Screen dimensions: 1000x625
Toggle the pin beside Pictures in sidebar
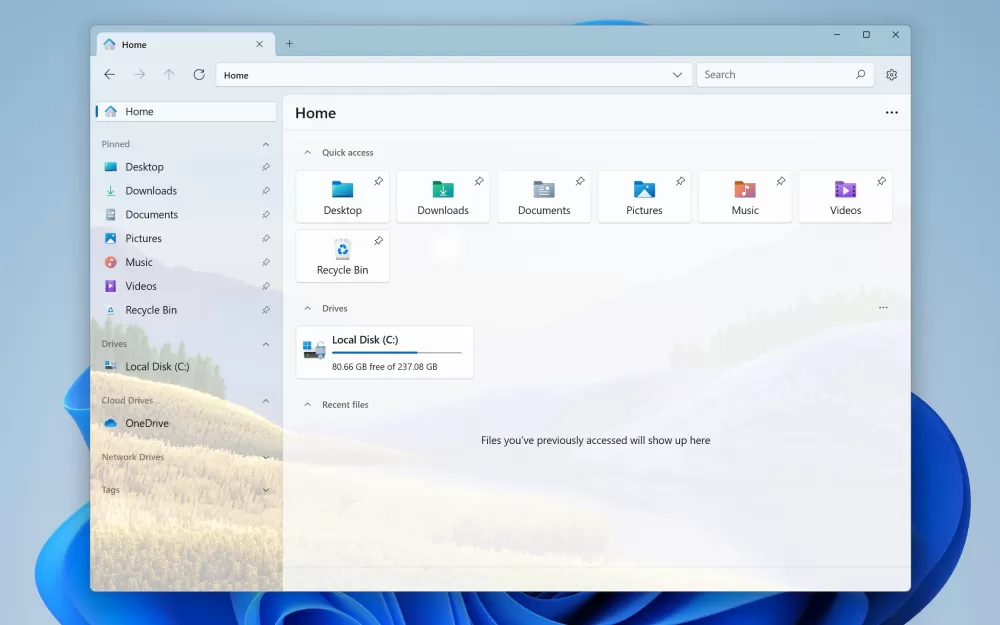click(x=266, y=239)
